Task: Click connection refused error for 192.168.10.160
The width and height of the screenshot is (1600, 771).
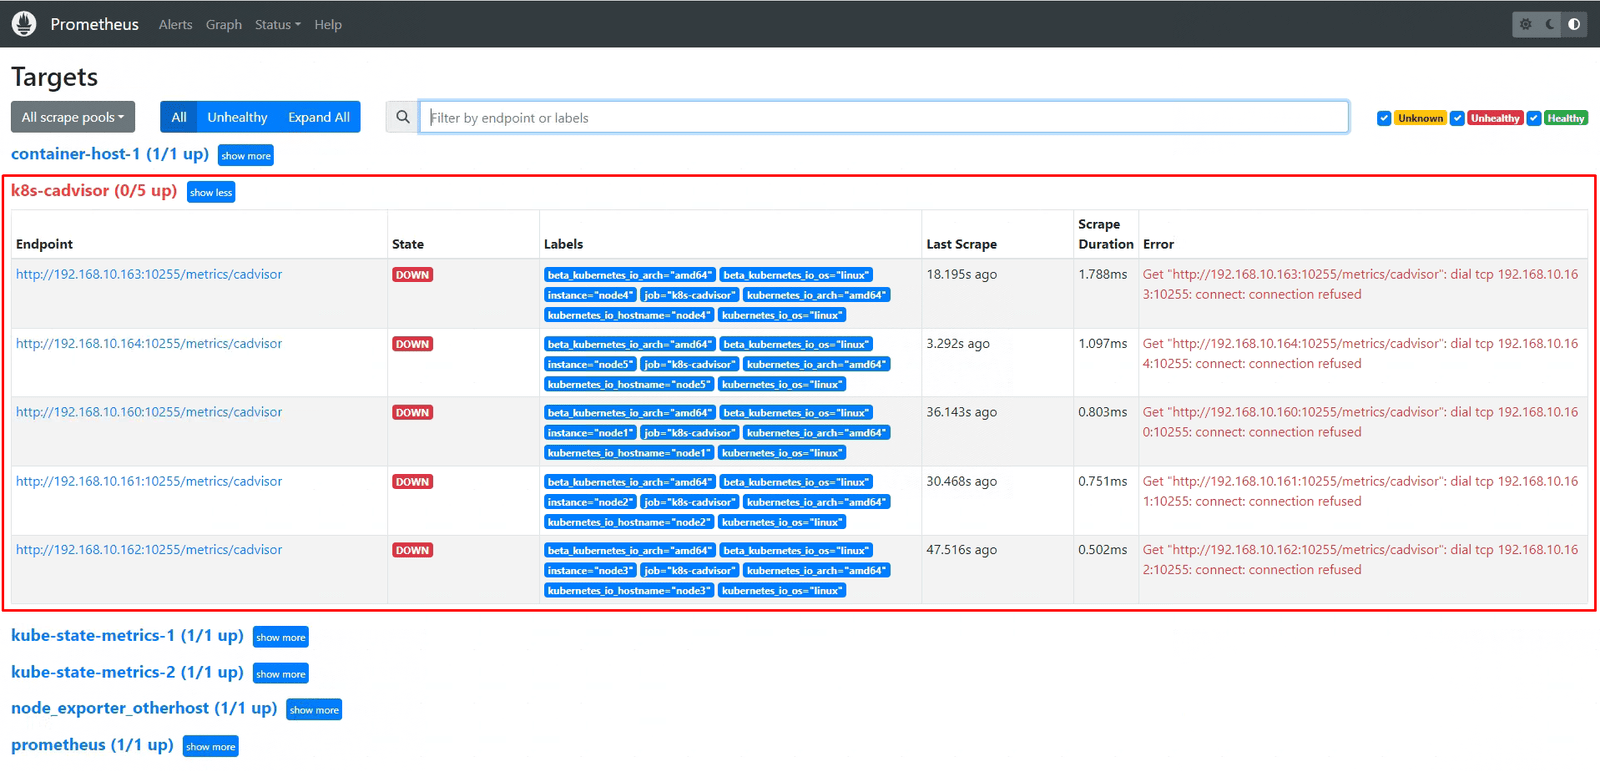Action: (1361, 422)
